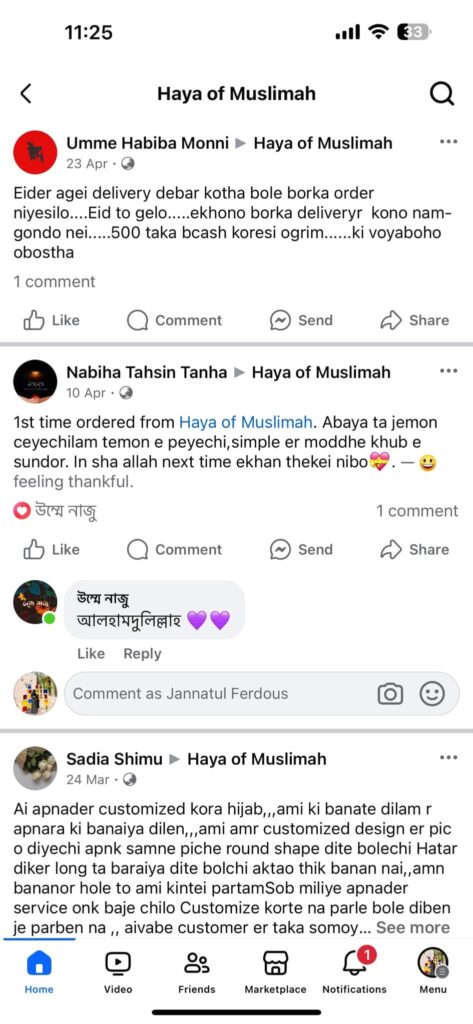Open search with the magnifier icon
This screenshot has width=473, height=1024.
point(442,94)
